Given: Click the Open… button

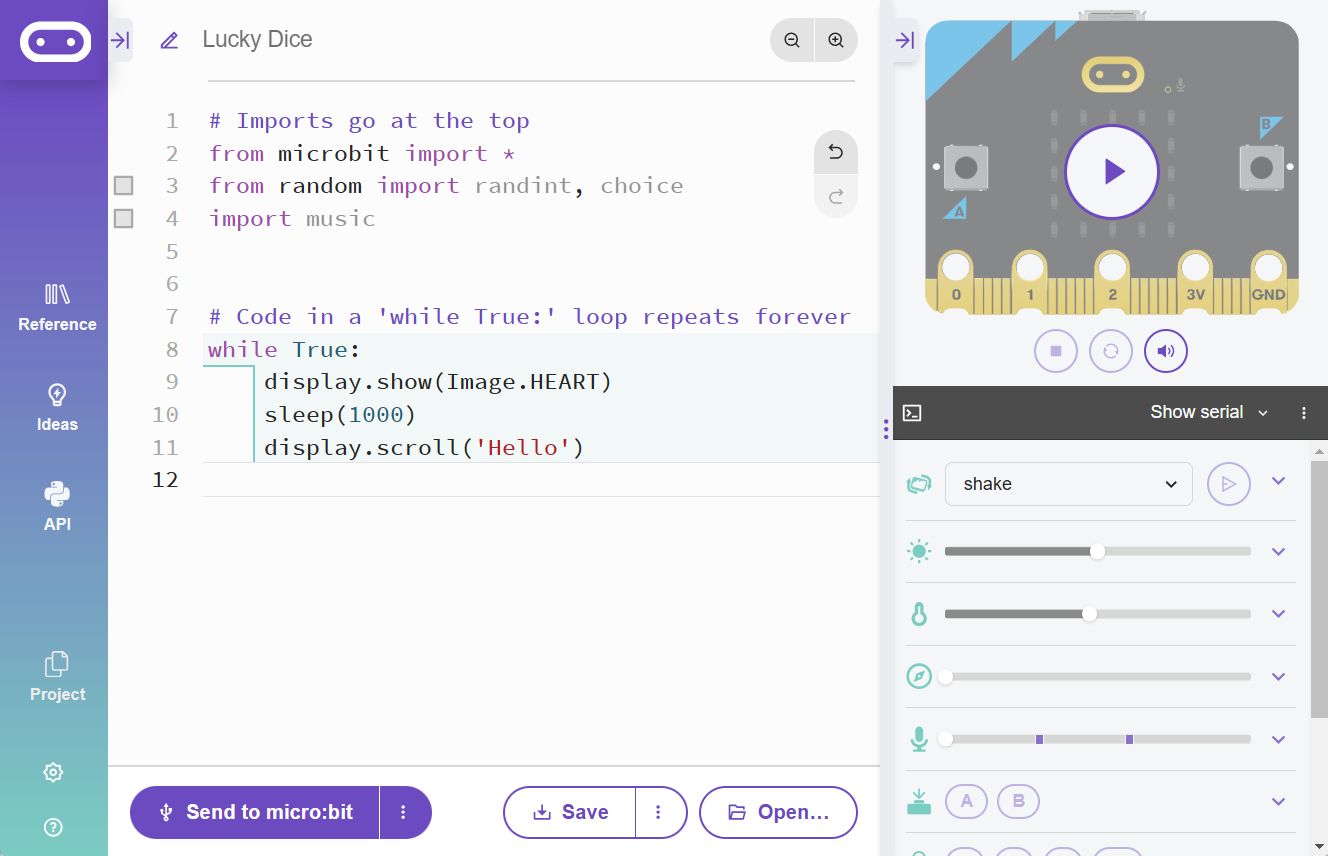Looking at the screenshot, I should (x=778, y=812).
